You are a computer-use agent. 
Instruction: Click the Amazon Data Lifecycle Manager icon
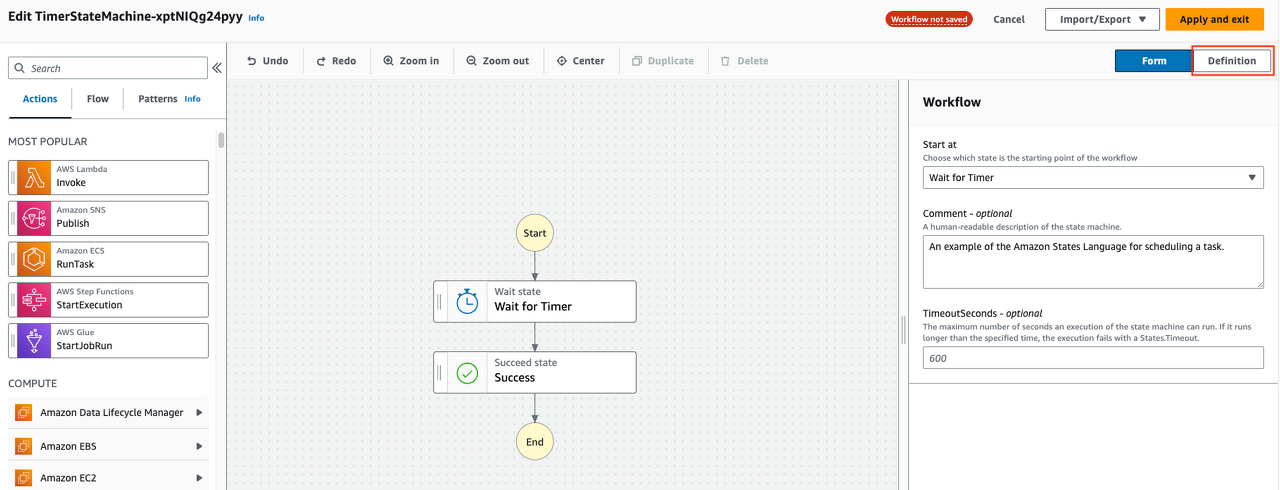pyautogui.click(x=24, y=413)
